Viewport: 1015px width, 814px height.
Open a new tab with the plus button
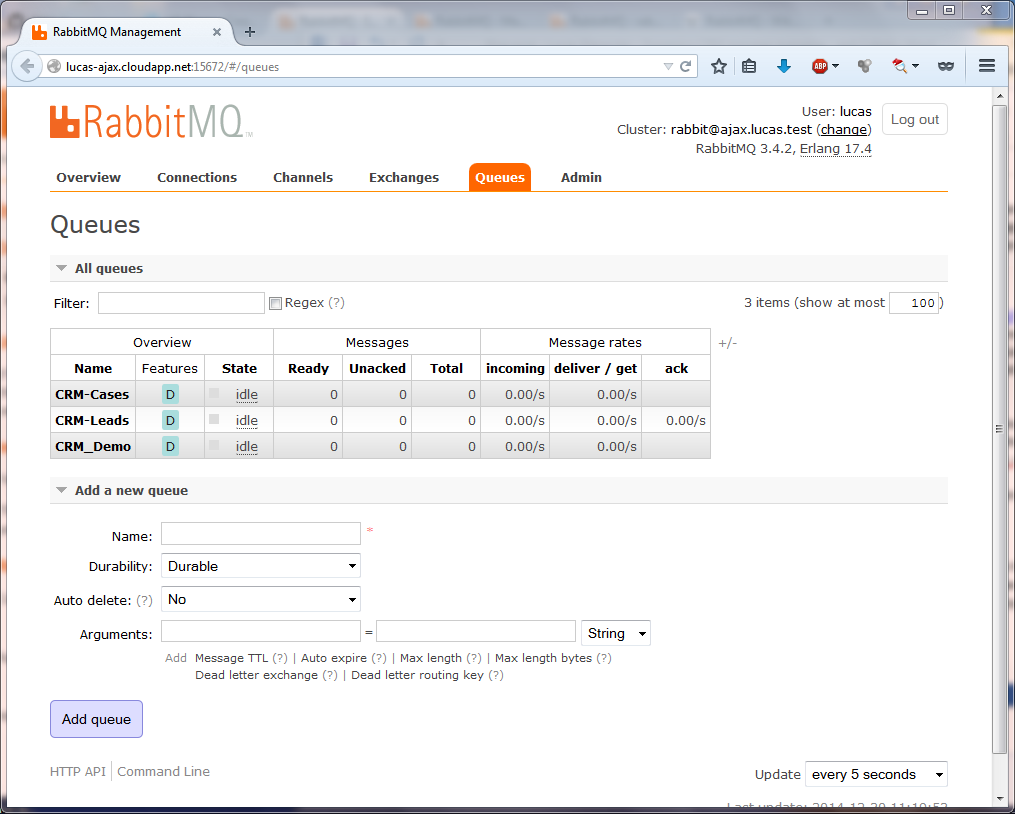pyautogui.click(x=250, y=32)
